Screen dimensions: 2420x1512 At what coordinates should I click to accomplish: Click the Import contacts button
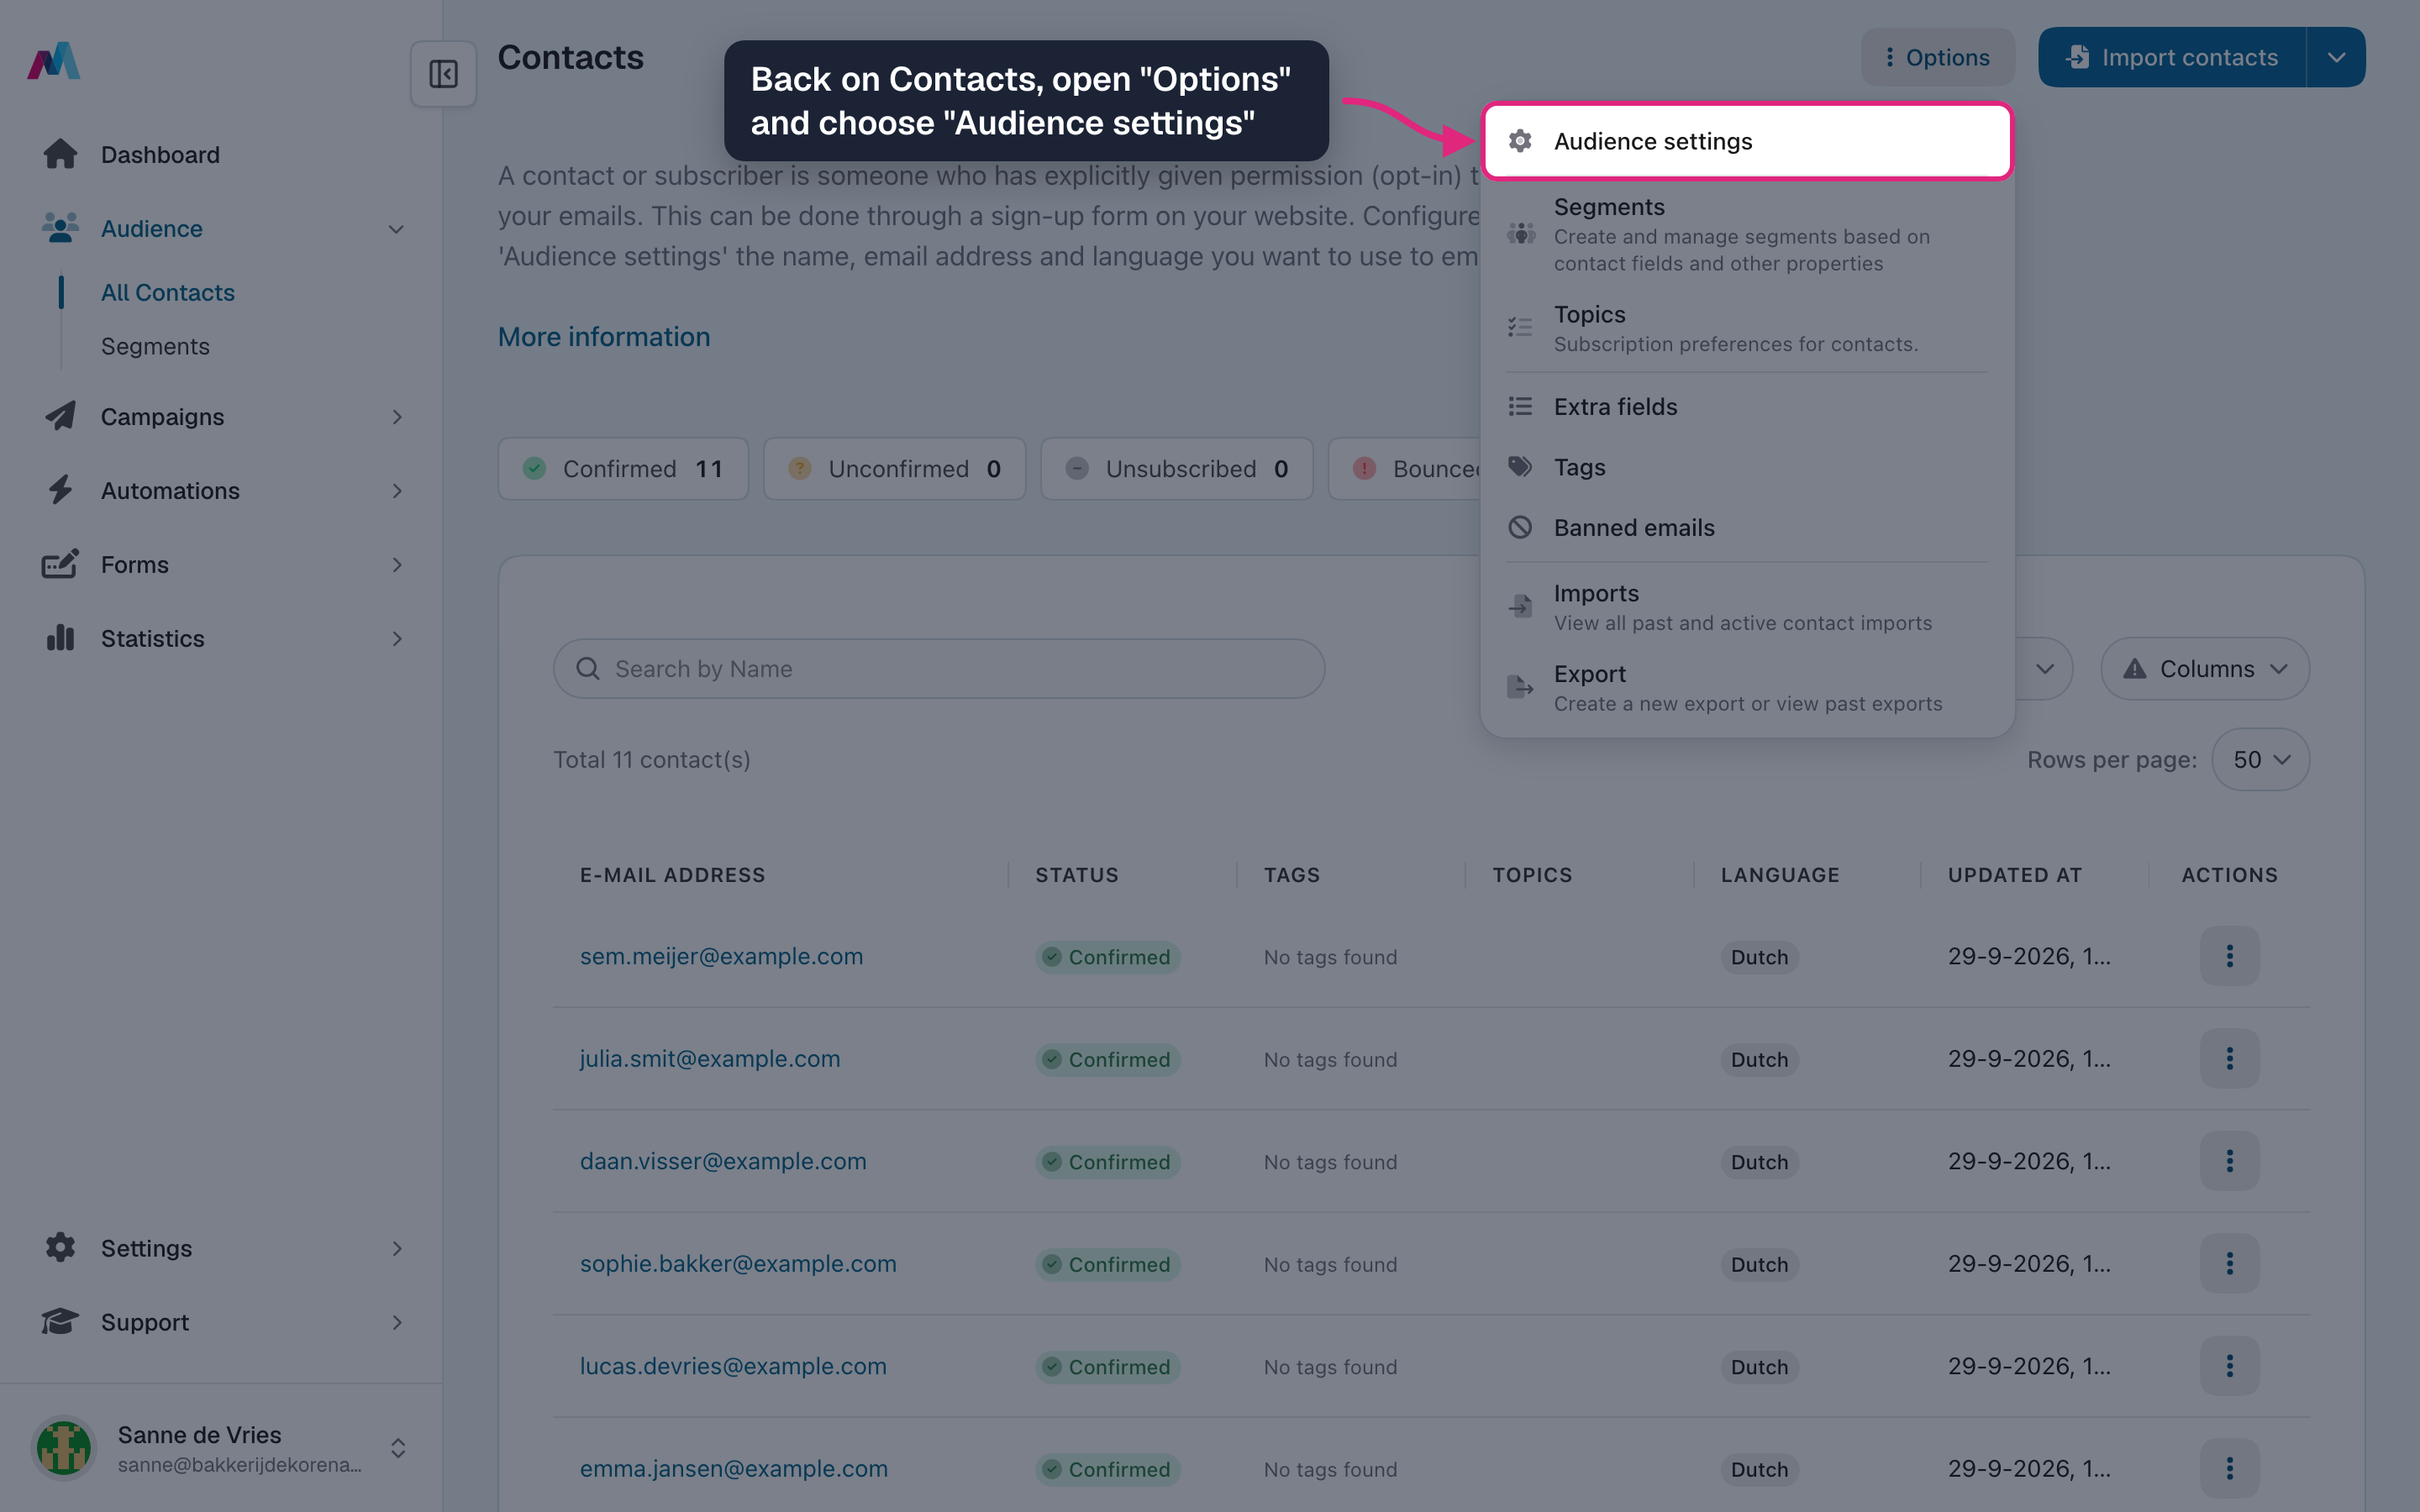coord(2172,57)
